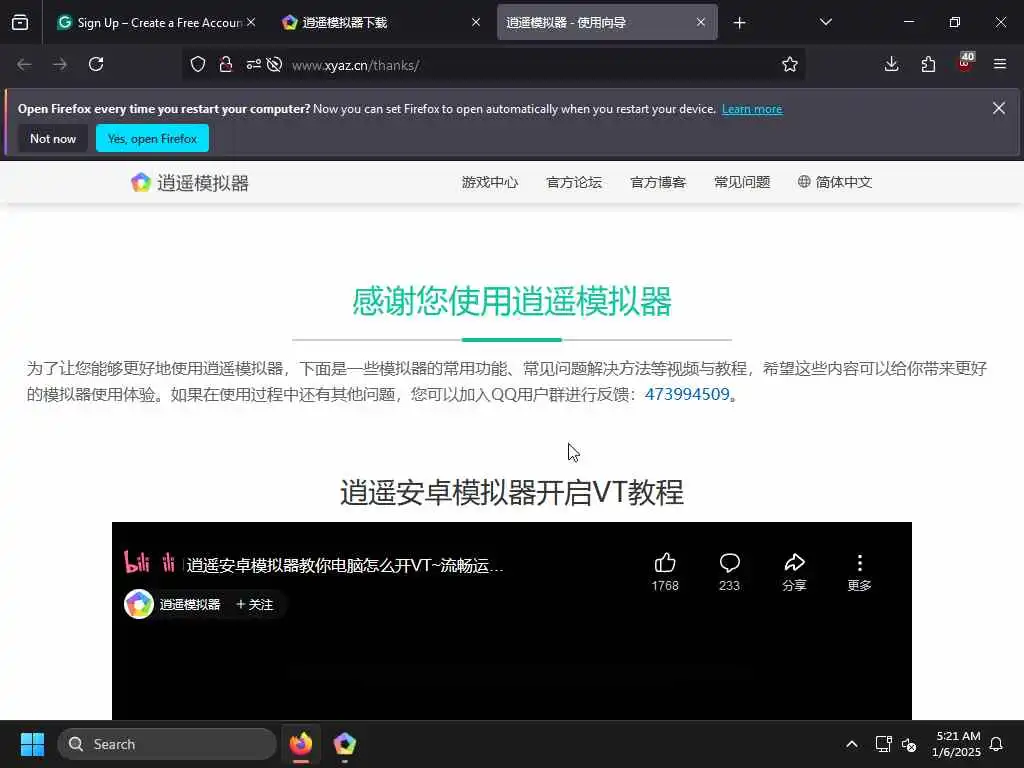Open the Firefox downloads panel
The height and width of the screenshot is (768, 1024).
tap(891, 64)
